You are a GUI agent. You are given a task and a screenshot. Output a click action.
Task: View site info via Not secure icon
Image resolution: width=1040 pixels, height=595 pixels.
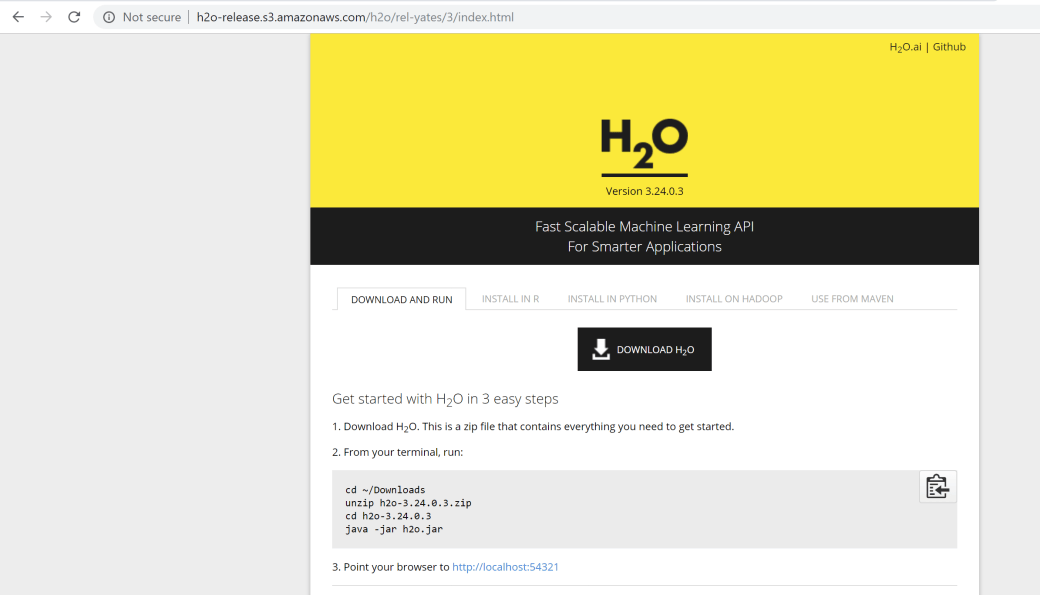[x=109, y=17]
